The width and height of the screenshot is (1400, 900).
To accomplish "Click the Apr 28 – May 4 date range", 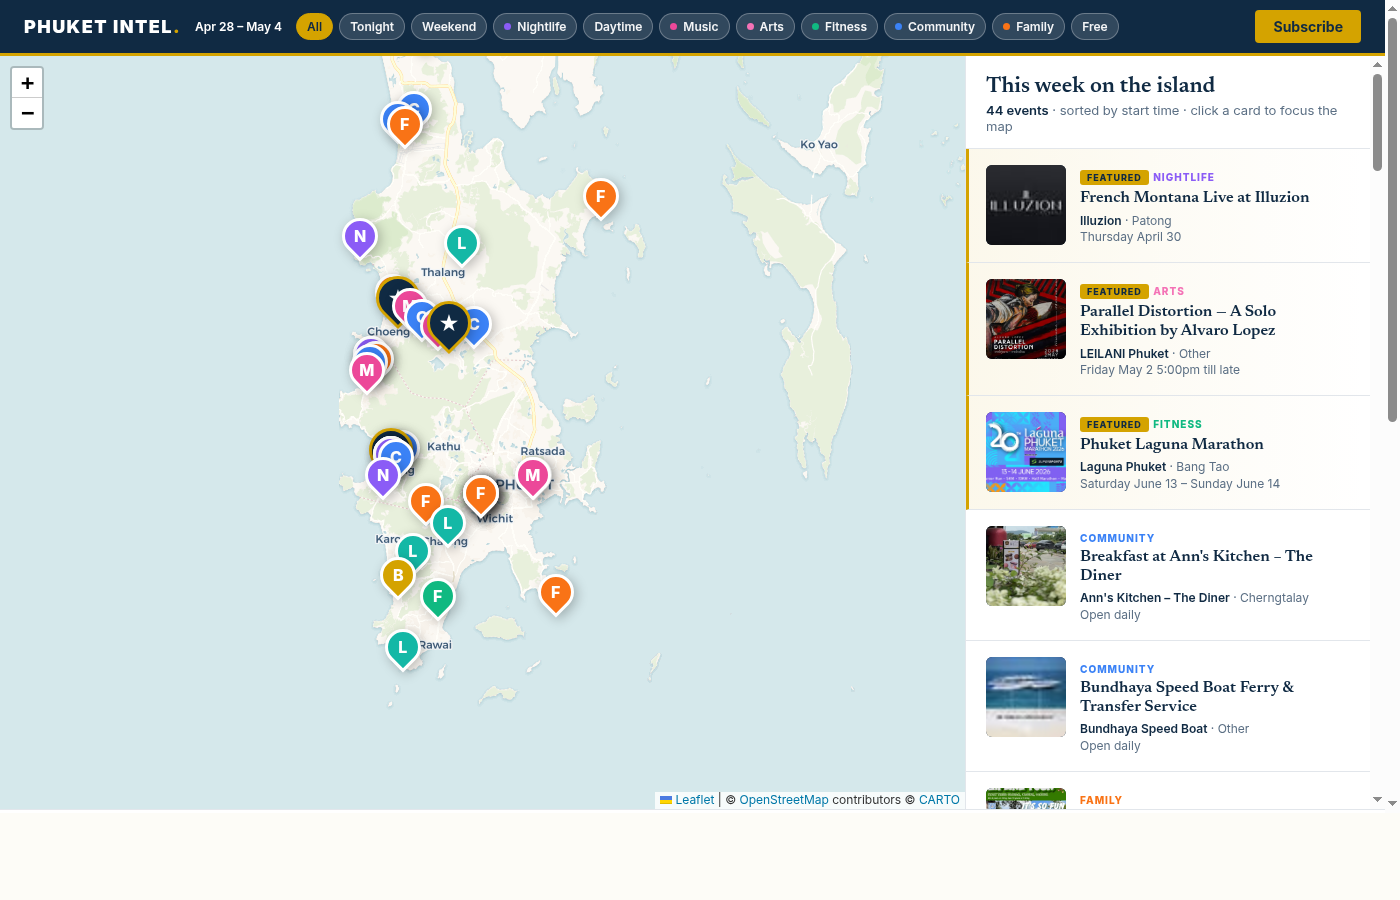I will (x=238, y=27).
